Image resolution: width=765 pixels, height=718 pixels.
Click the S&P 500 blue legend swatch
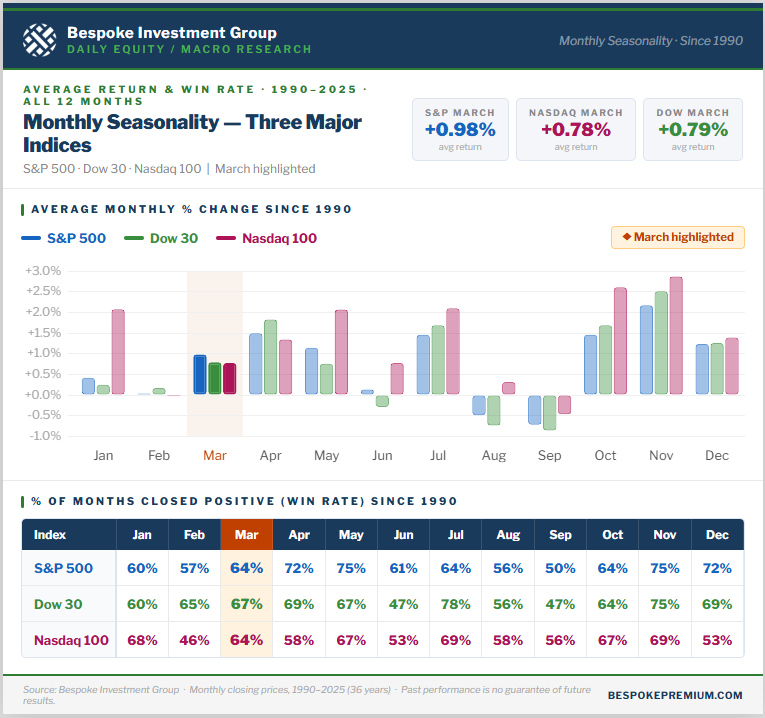tap(31, 238)
